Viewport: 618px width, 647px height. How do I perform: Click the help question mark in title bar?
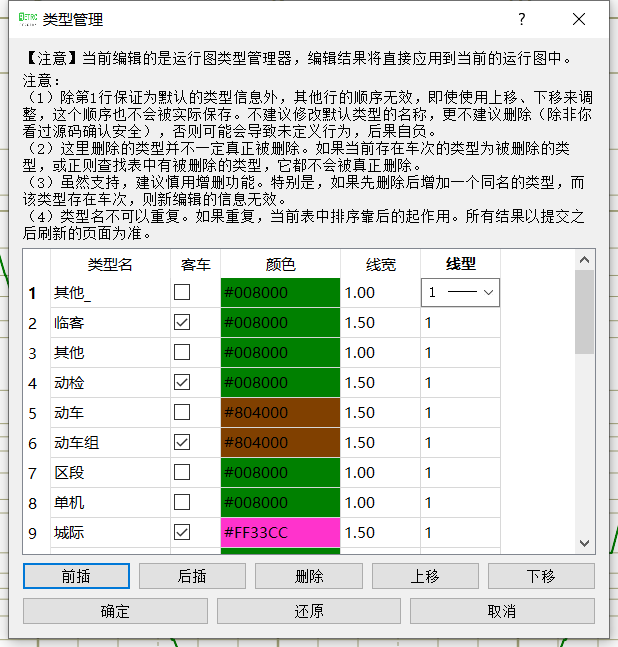tap(521, 19)
